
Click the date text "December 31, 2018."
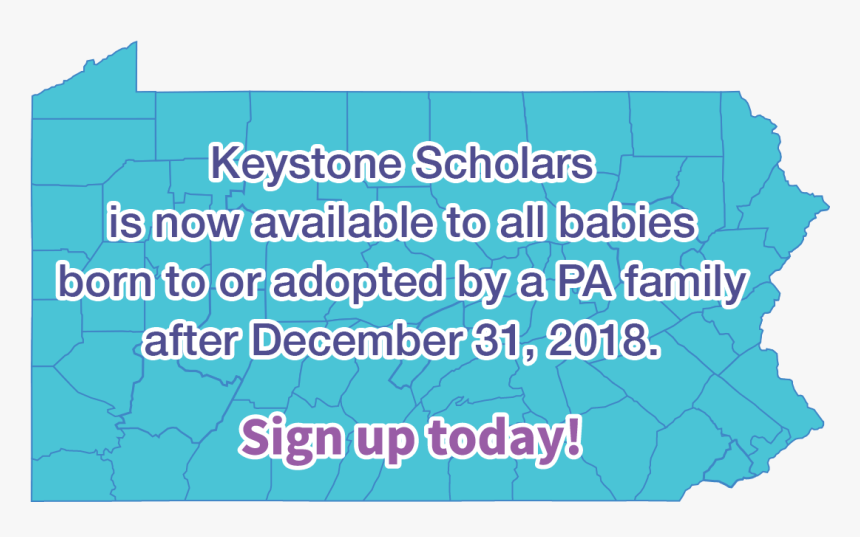click(453, 340)
